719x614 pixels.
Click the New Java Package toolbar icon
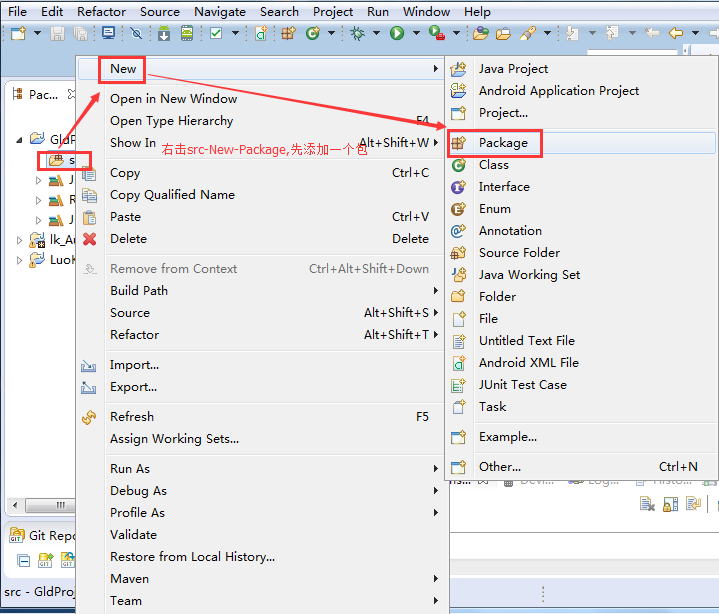pos(288,33)
